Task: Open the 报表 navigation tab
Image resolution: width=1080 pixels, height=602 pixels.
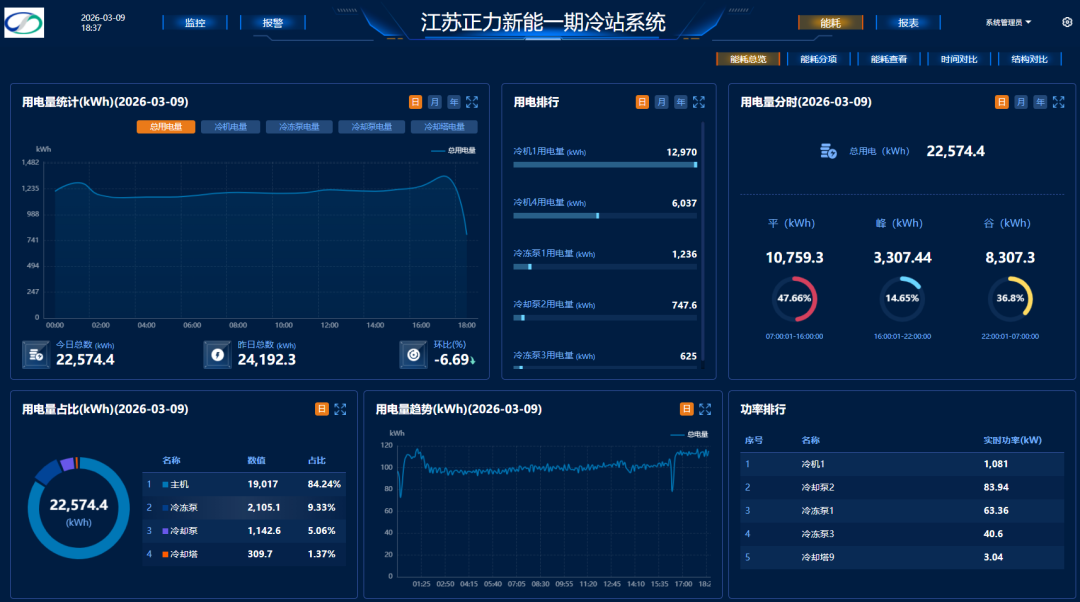Action: point(908,23)
